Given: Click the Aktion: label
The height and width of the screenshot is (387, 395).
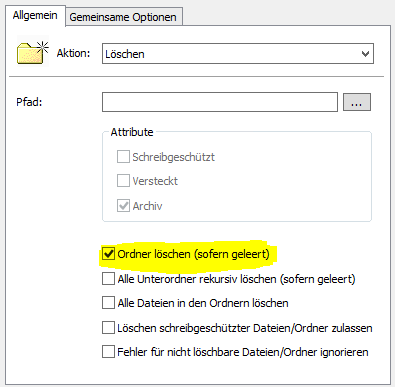Looking at the screenshot, I should coord(73,53).
